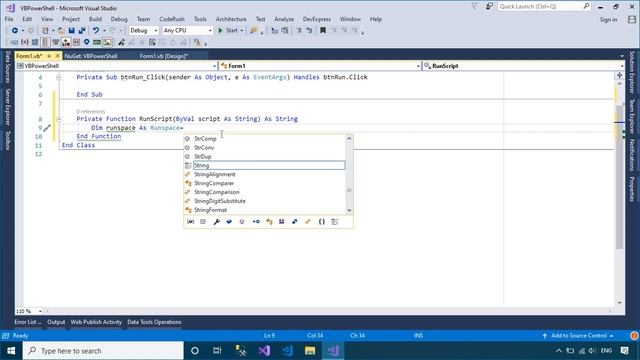Switch to the Form1.vb [Design] tab
The image size is (640, 360).
click(164, 56)
